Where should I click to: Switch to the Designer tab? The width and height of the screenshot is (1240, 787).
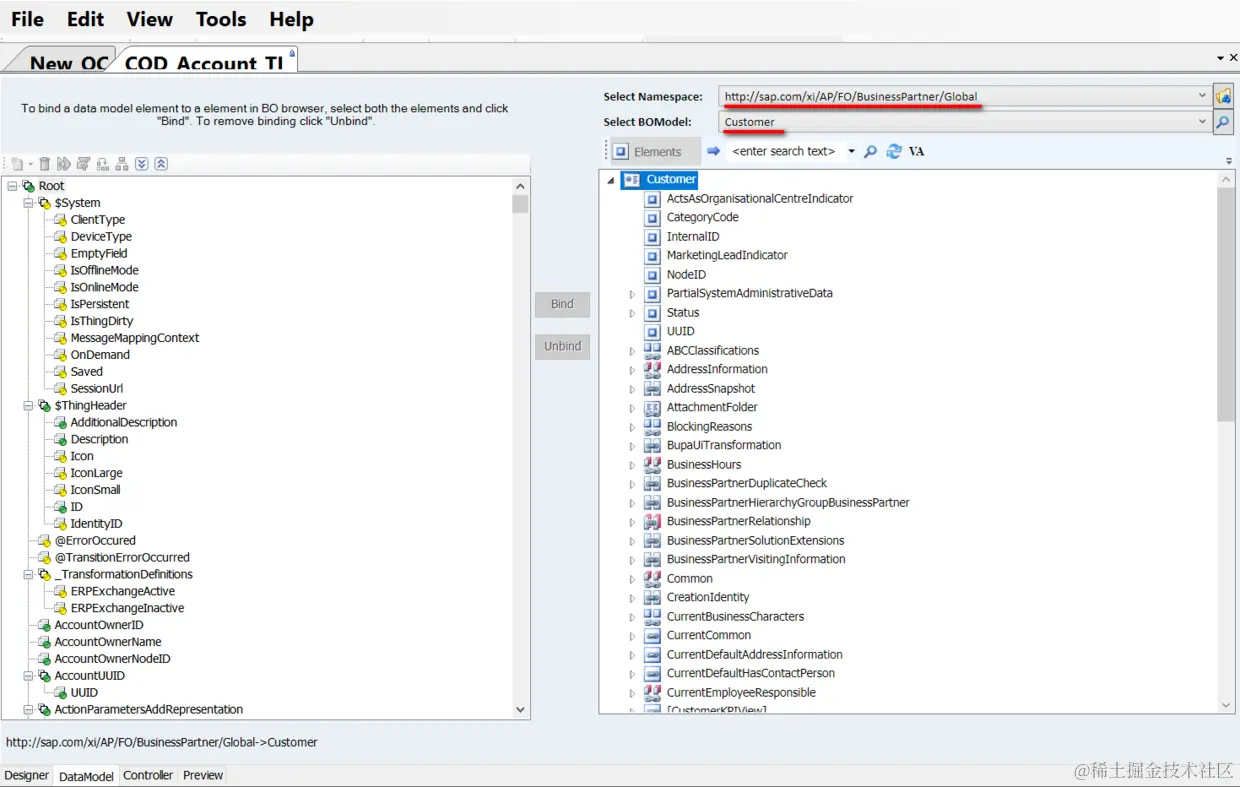click(26, 775)
